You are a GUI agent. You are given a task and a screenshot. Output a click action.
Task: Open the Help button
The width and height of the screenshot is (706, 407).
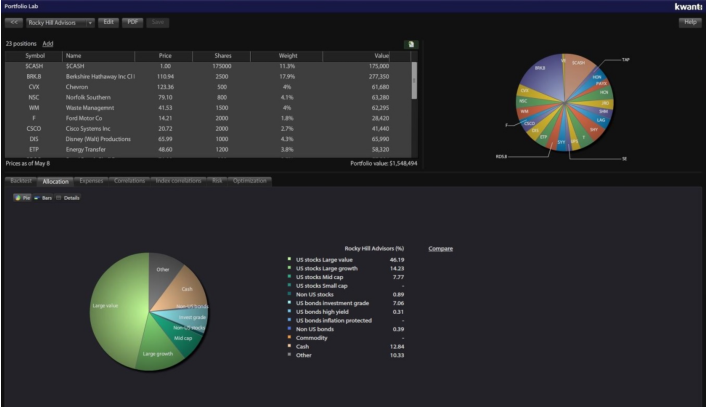point(690,23)
